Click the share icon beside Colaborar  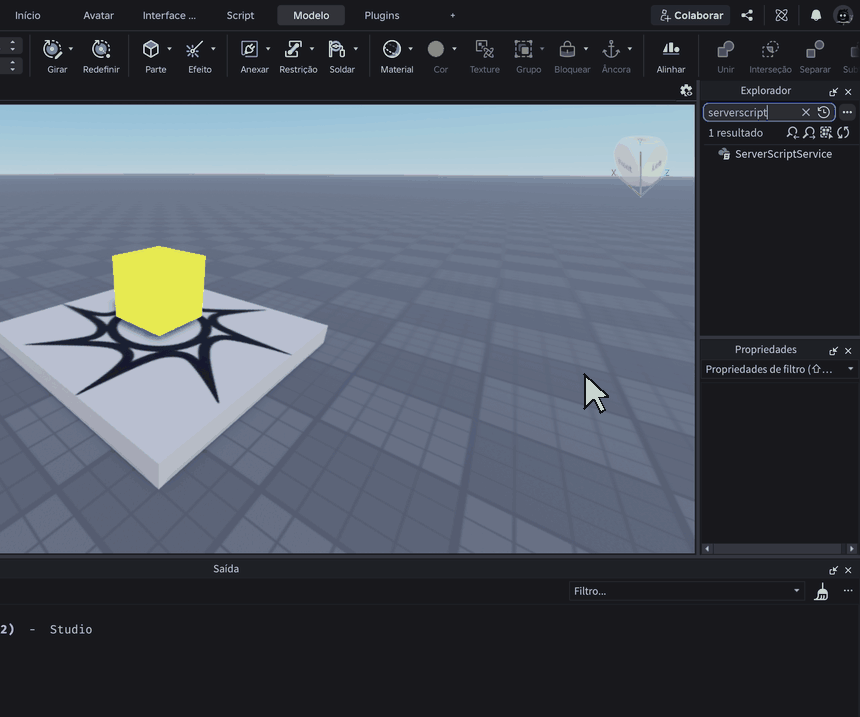tap(747, 15)
